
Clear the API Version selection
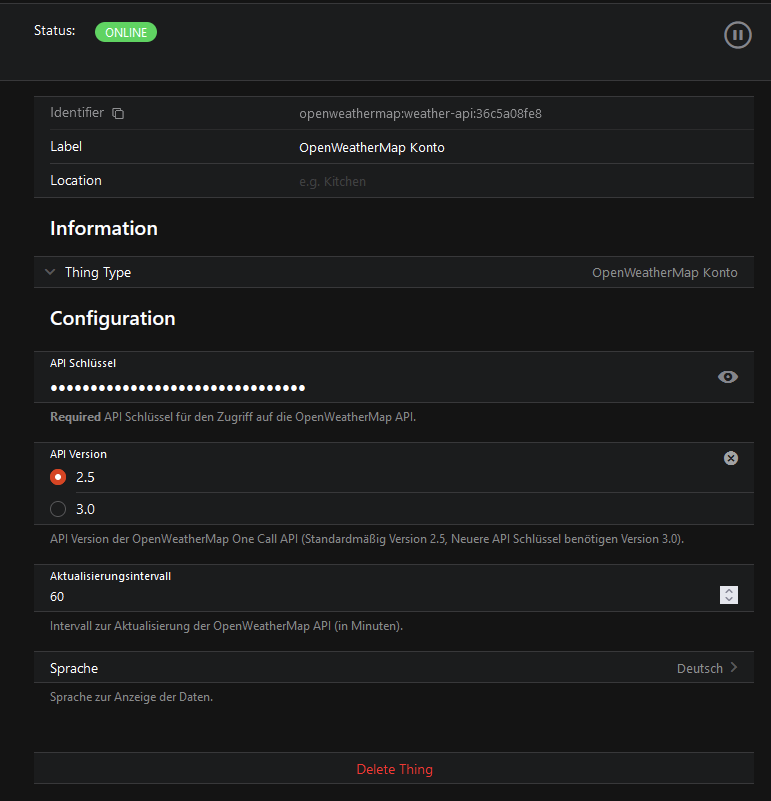click(731, 458)
